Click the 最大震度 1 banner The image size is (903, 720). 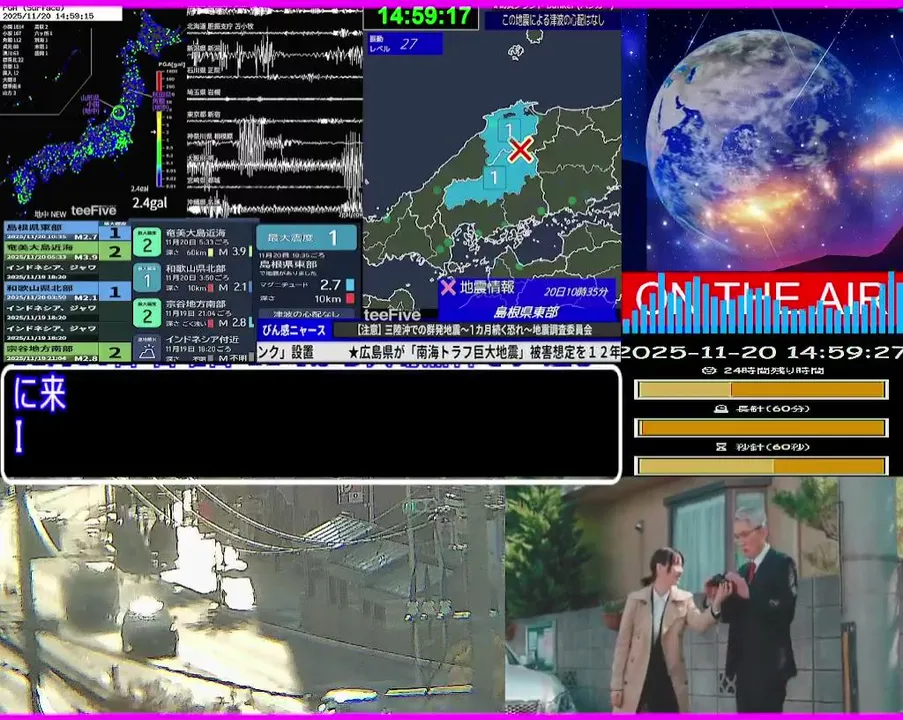[x=306, y=237]
